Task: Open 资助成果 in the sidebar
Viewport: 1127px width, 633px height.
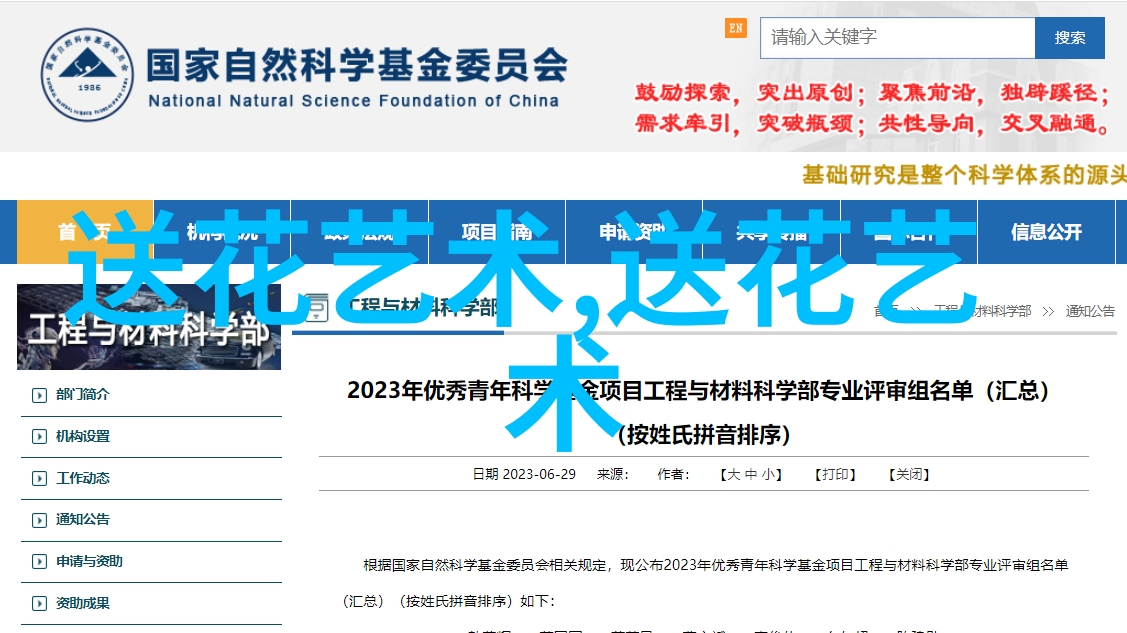Action: point(83,603)
